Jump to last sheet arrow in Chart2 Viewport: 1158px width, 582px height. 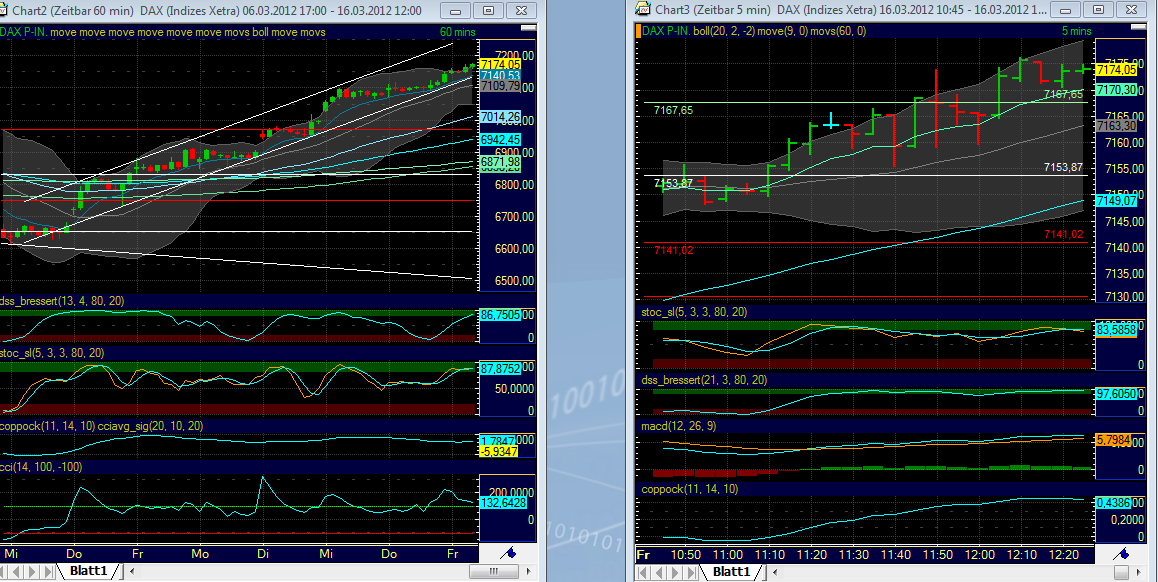47,571
